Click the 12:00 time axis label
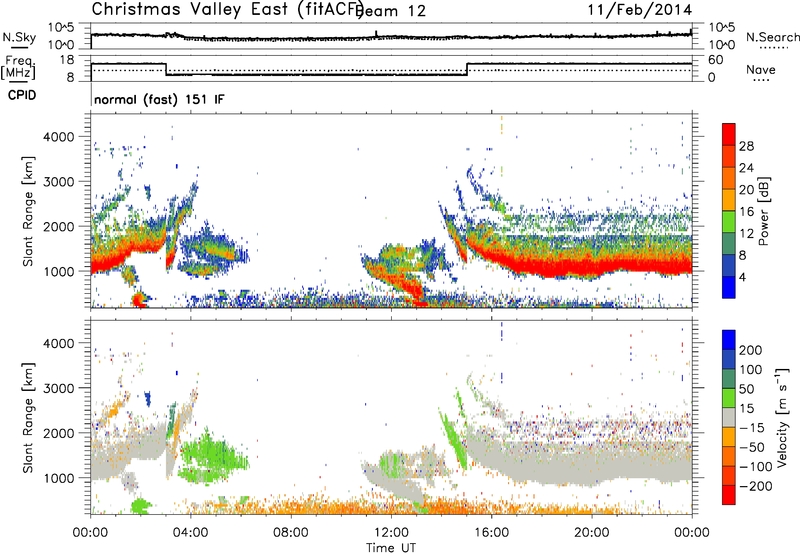 point(391,533)
